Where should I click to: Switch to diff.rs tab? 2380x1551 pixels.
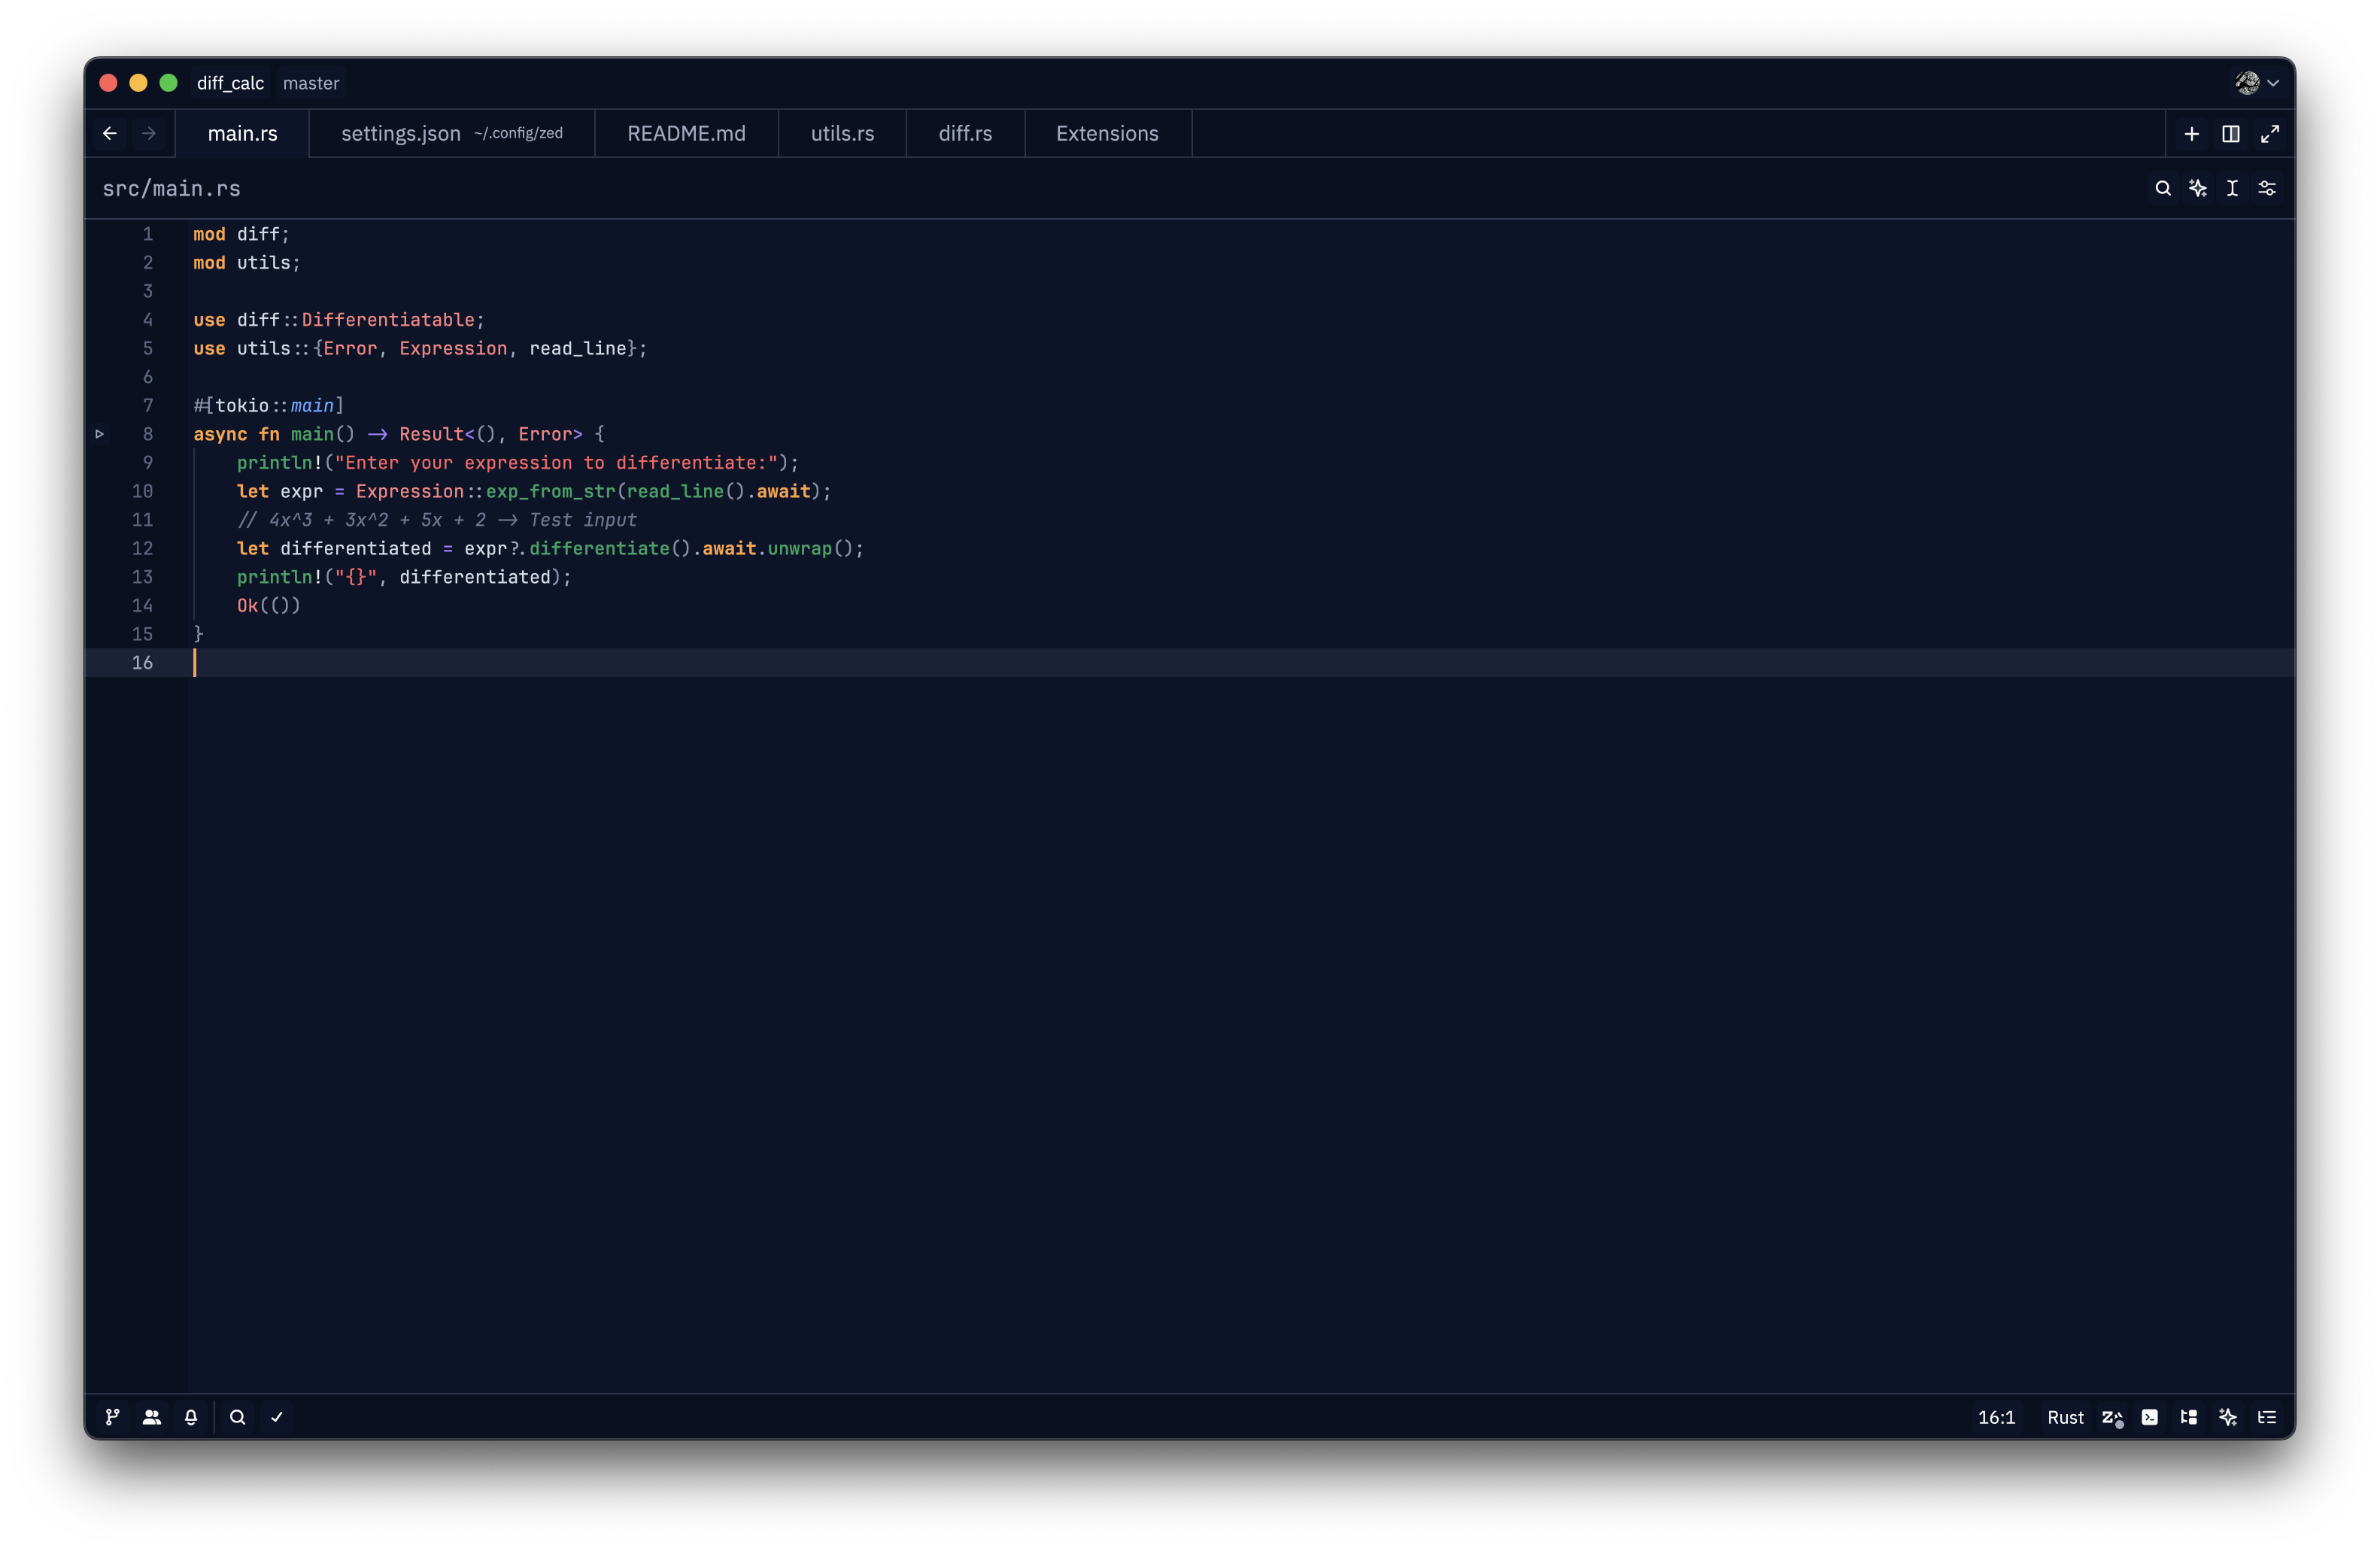coord(966,133)
